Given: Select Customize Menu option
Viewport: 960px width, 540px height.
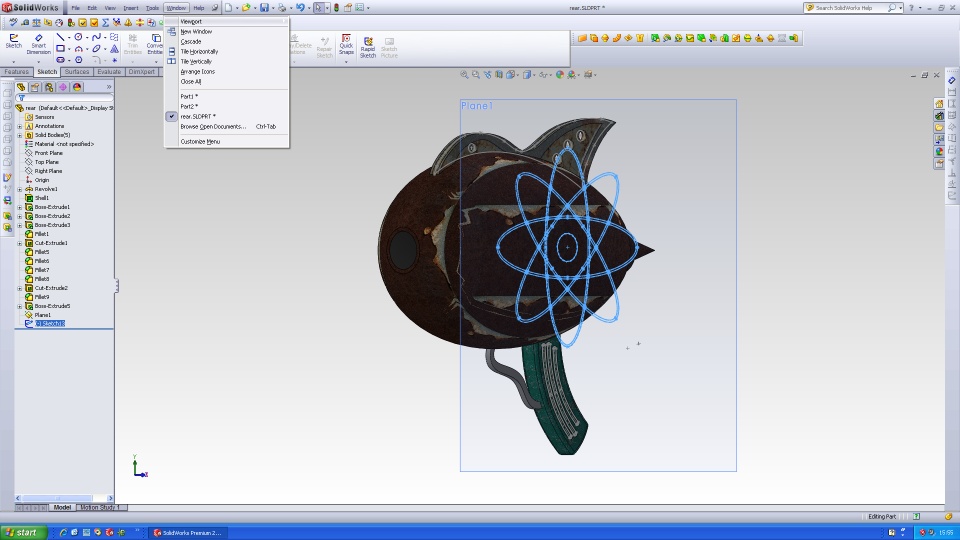Looking at the screenshot, I should 227,141.
